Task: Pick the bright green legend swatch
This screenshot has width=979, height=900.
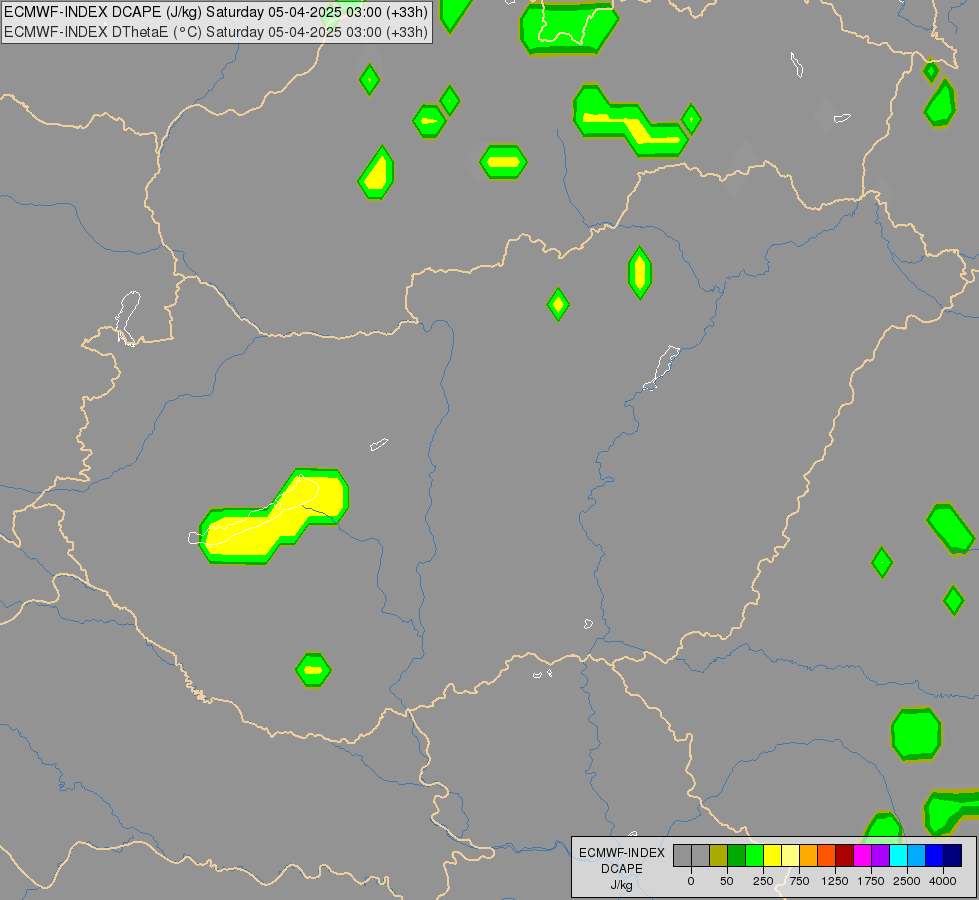Action: 755,856
